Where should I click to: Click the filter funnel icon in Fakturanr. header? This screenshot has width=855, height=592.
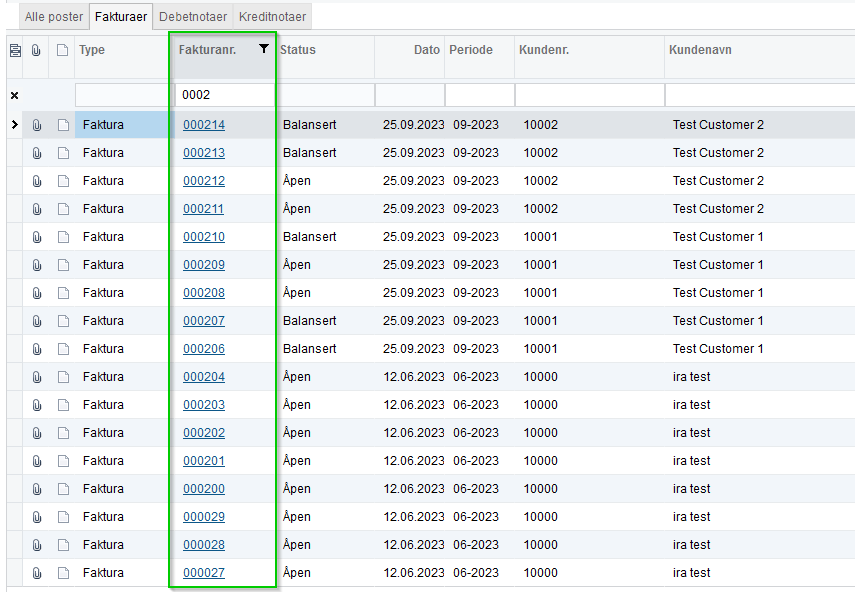point(264,49)
